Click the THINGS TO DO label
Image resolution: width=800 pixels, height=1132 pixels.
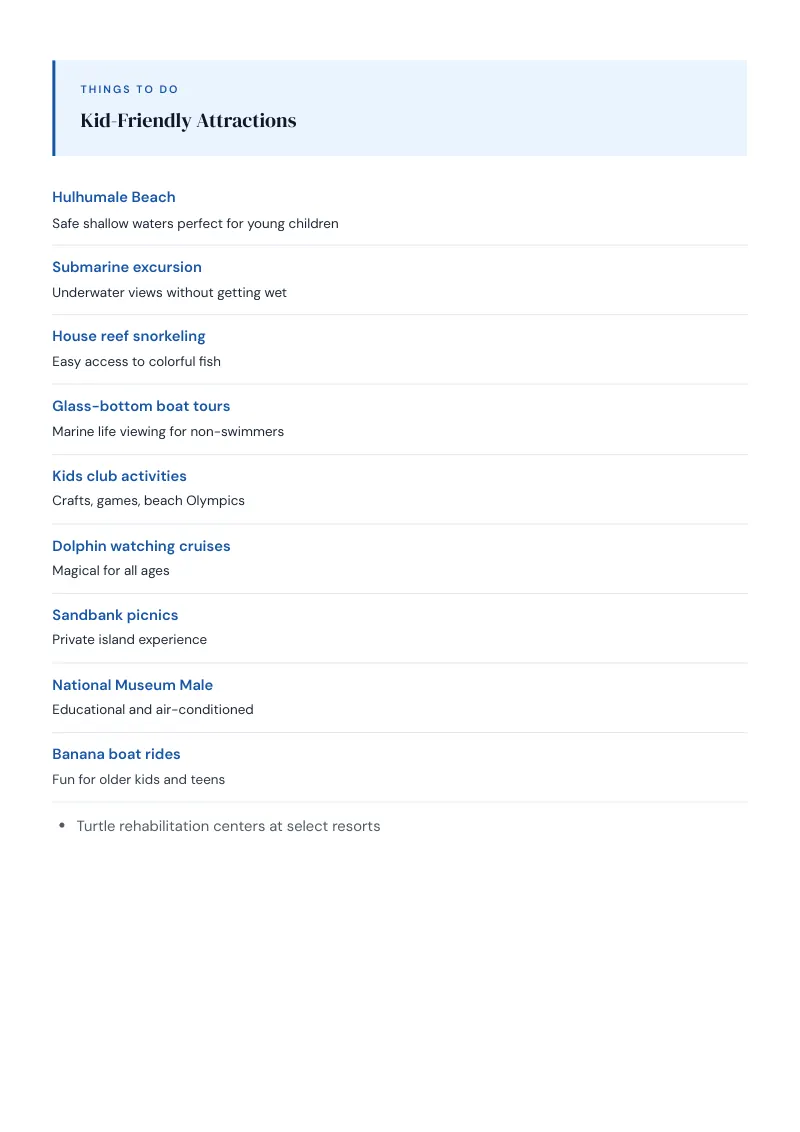[129, 90]
